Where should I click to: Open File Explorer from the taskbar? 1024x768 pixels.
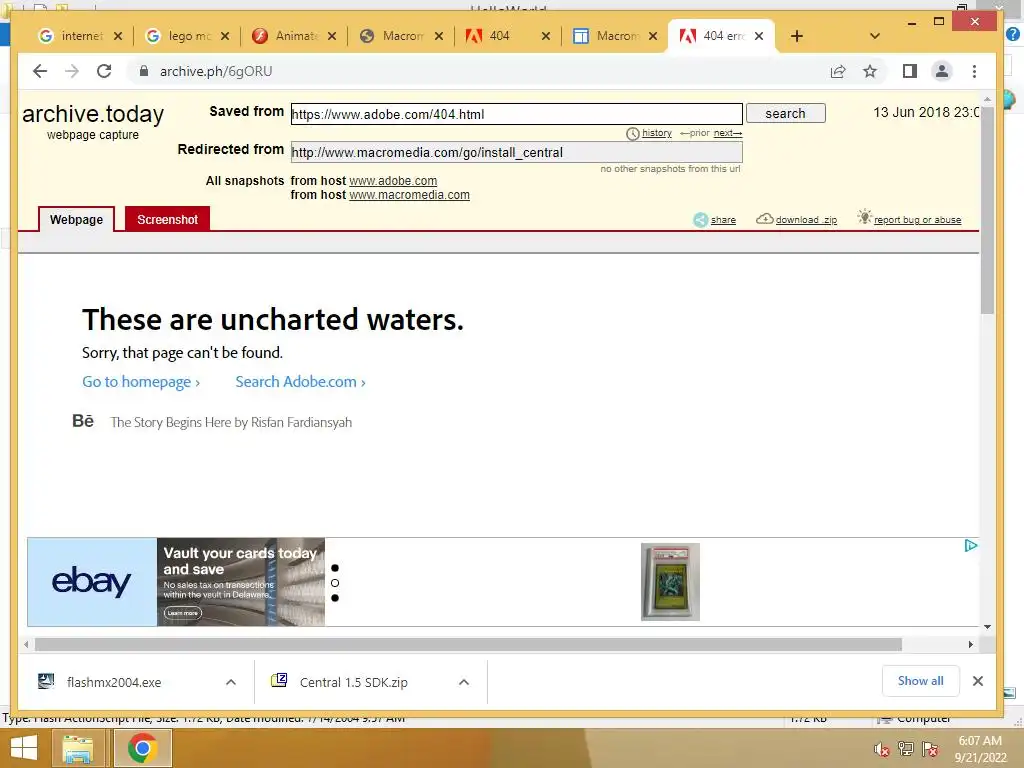point(77,748)
